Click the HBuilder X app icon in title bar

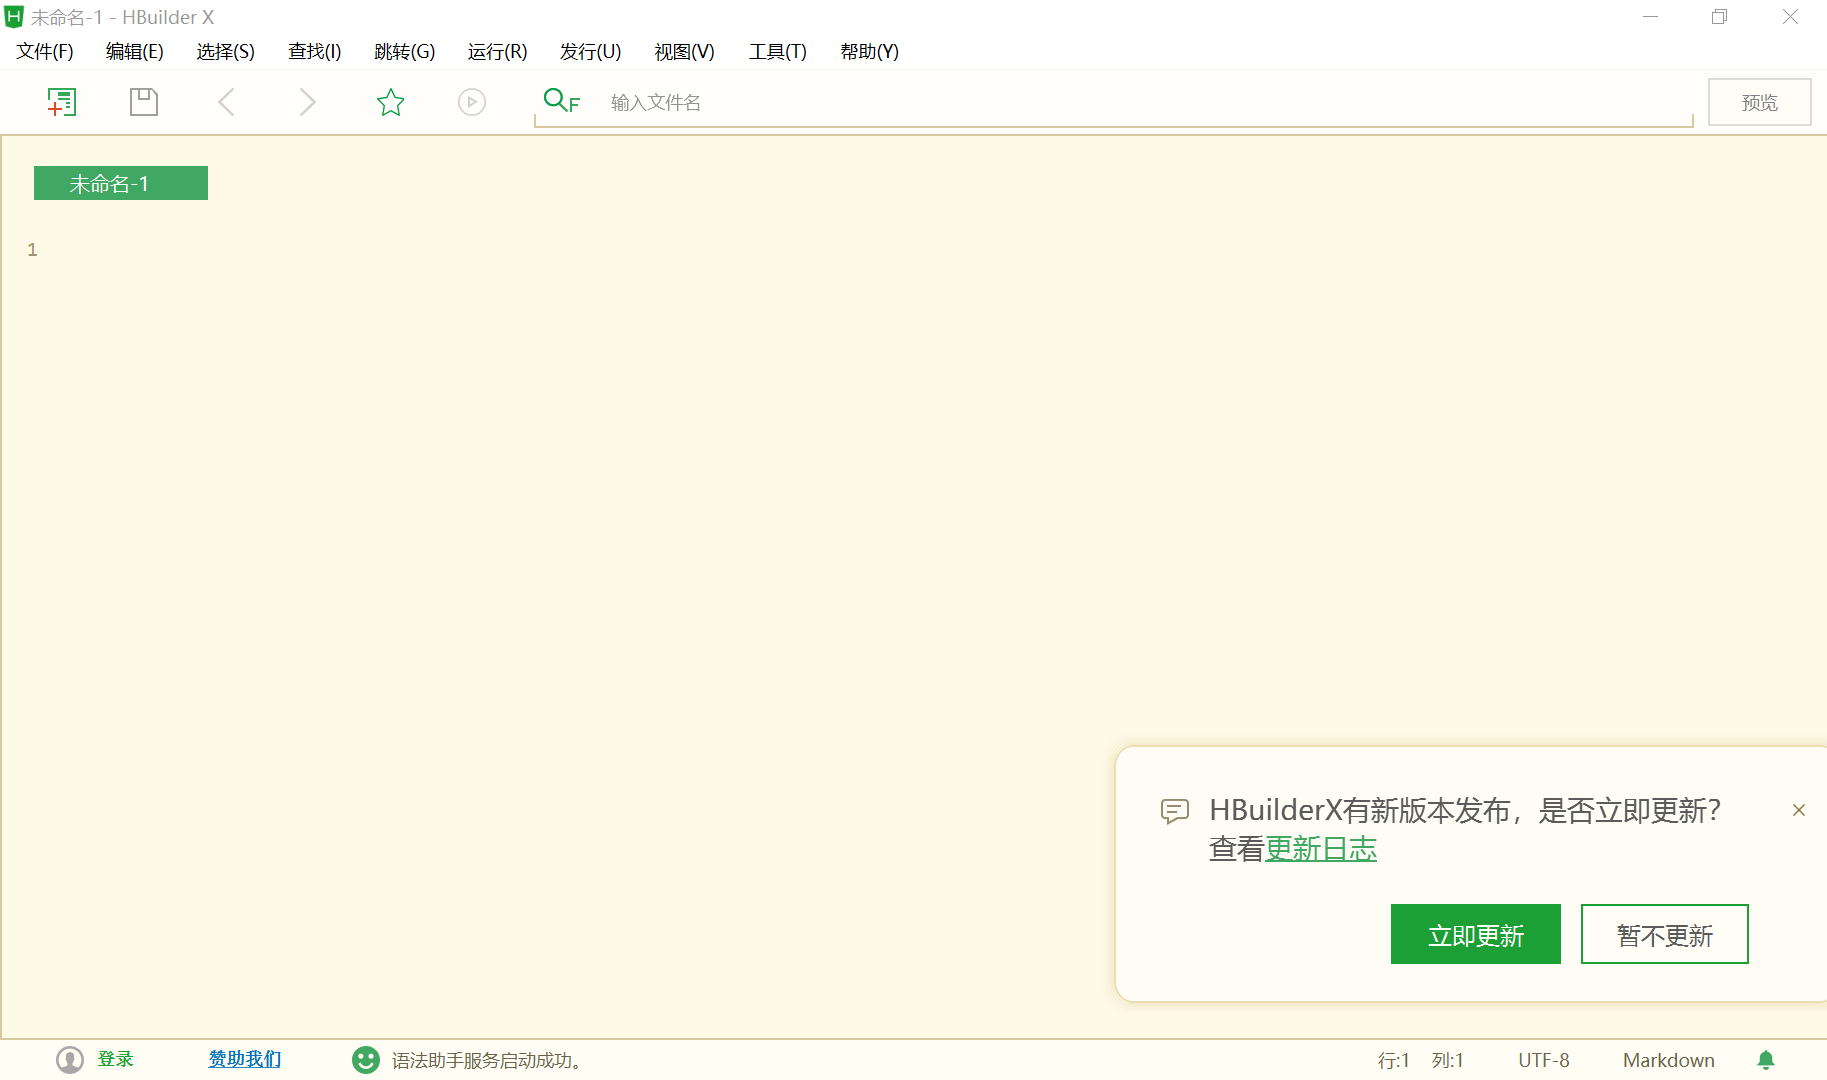[14, 17]
